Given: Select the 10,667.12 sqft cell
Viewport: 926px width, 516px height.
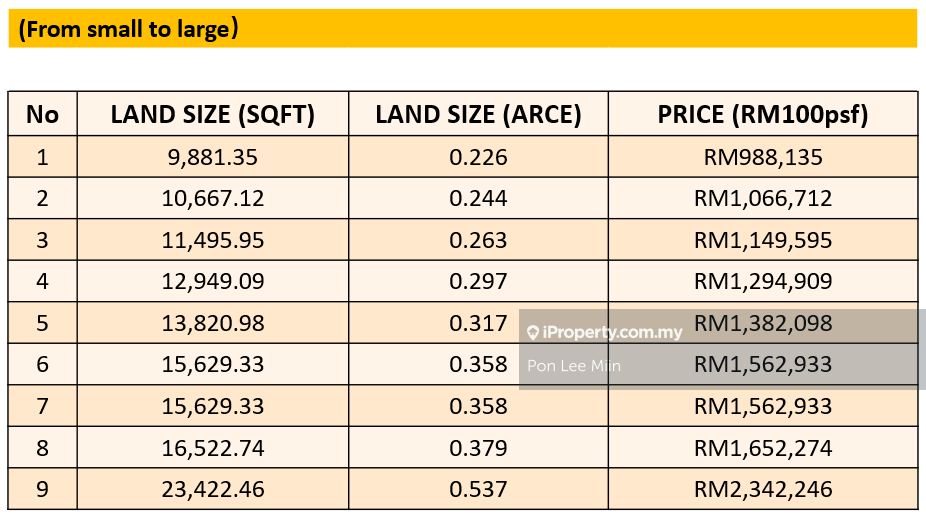Looking at the screenshot, I should click(x=213, y=198).
